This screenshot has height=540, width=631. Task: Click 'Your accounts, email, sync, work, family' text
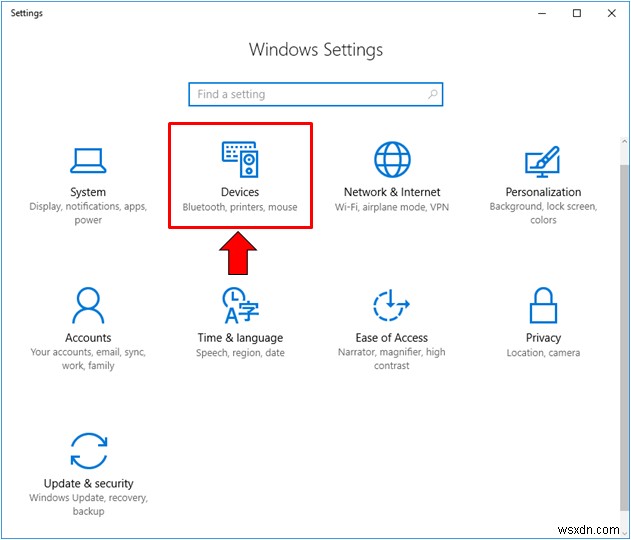tap(88, 359)
